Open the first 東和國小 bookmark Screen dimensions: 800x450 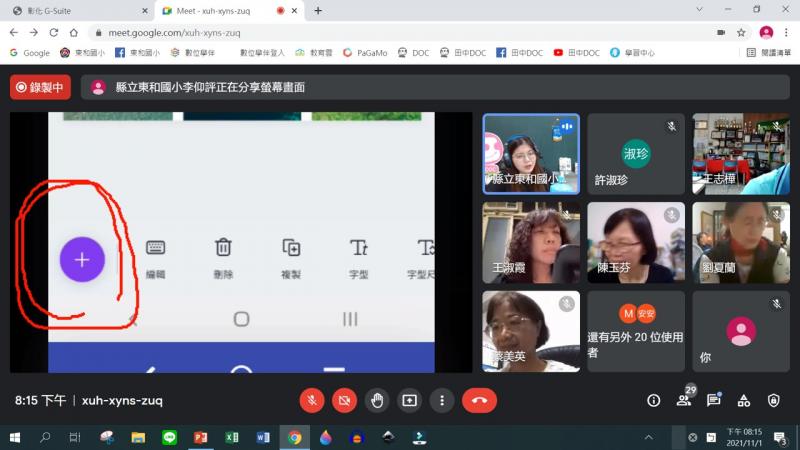point(83,53)
